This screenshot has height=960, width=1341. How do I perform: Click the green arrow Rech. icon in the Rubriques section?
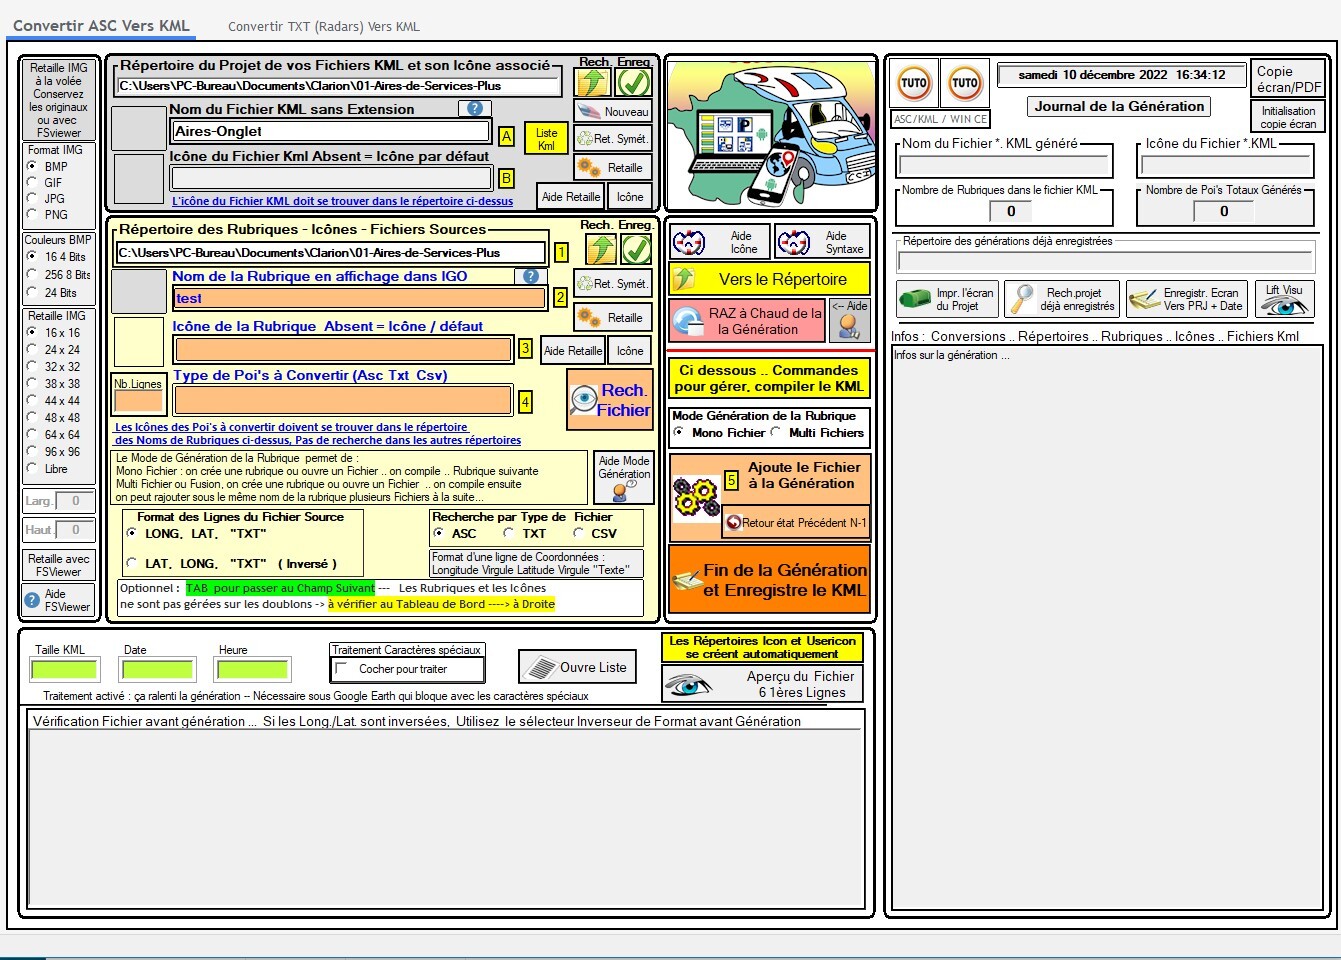tap(600, 248)
